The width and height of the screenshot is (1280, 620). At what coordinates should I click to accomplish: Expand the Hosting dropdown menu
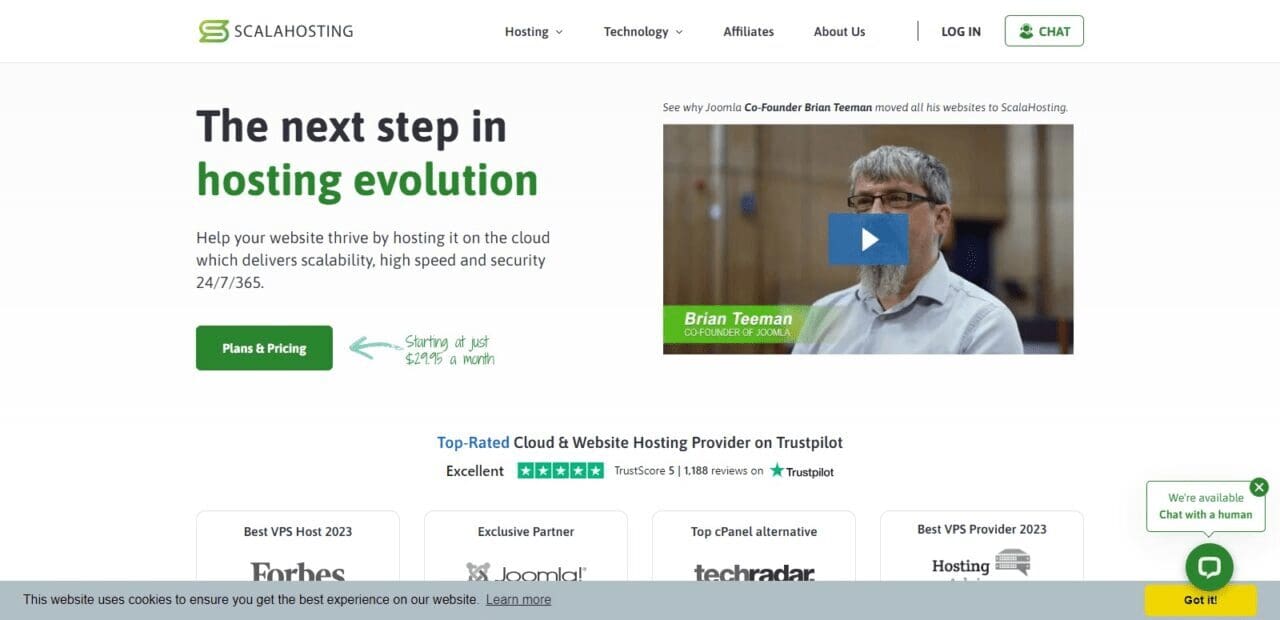pos(534,32)
